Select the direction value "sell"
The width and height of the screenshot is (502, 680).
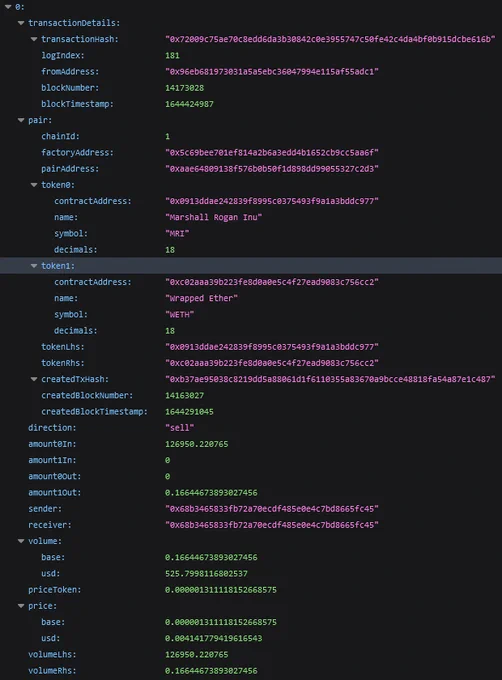[179, 428]
